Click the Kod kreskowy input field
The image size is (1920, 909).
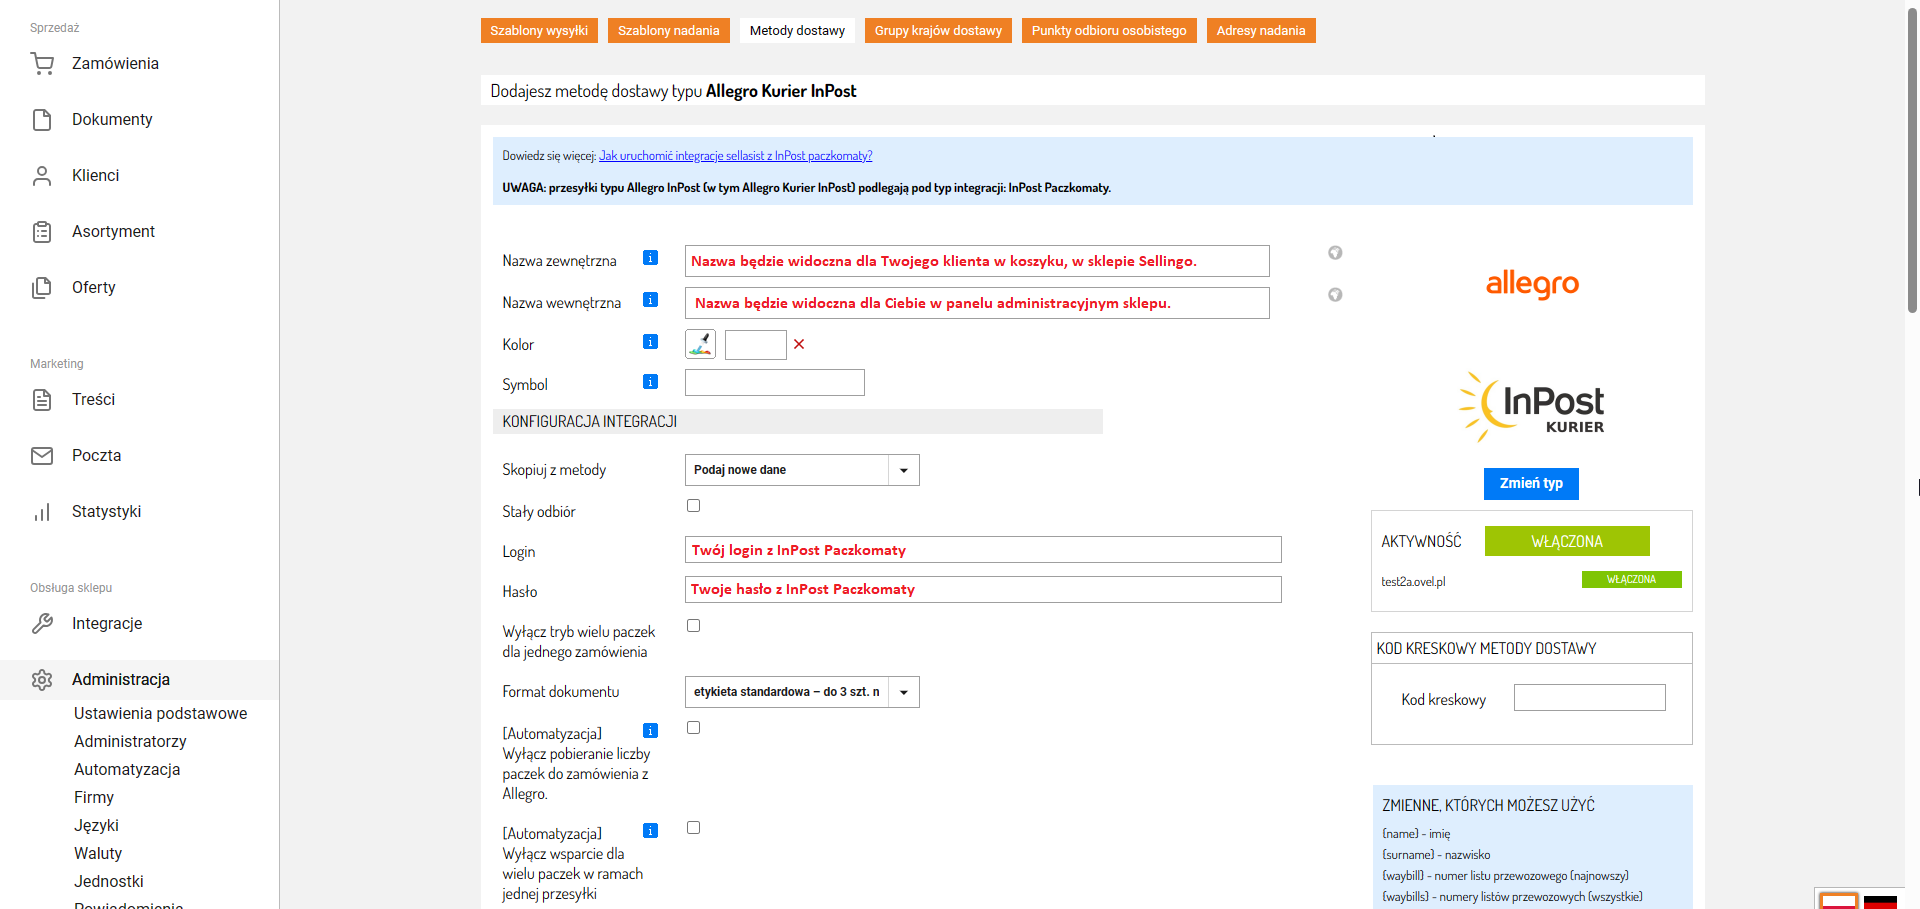(x=1589, y=698)
